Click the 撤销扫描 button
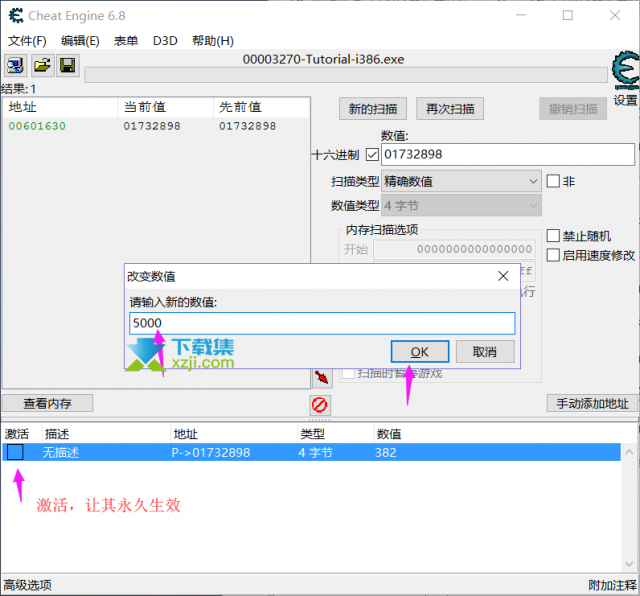The height and width of the screenshot is (596, 640). click(573, 109)
